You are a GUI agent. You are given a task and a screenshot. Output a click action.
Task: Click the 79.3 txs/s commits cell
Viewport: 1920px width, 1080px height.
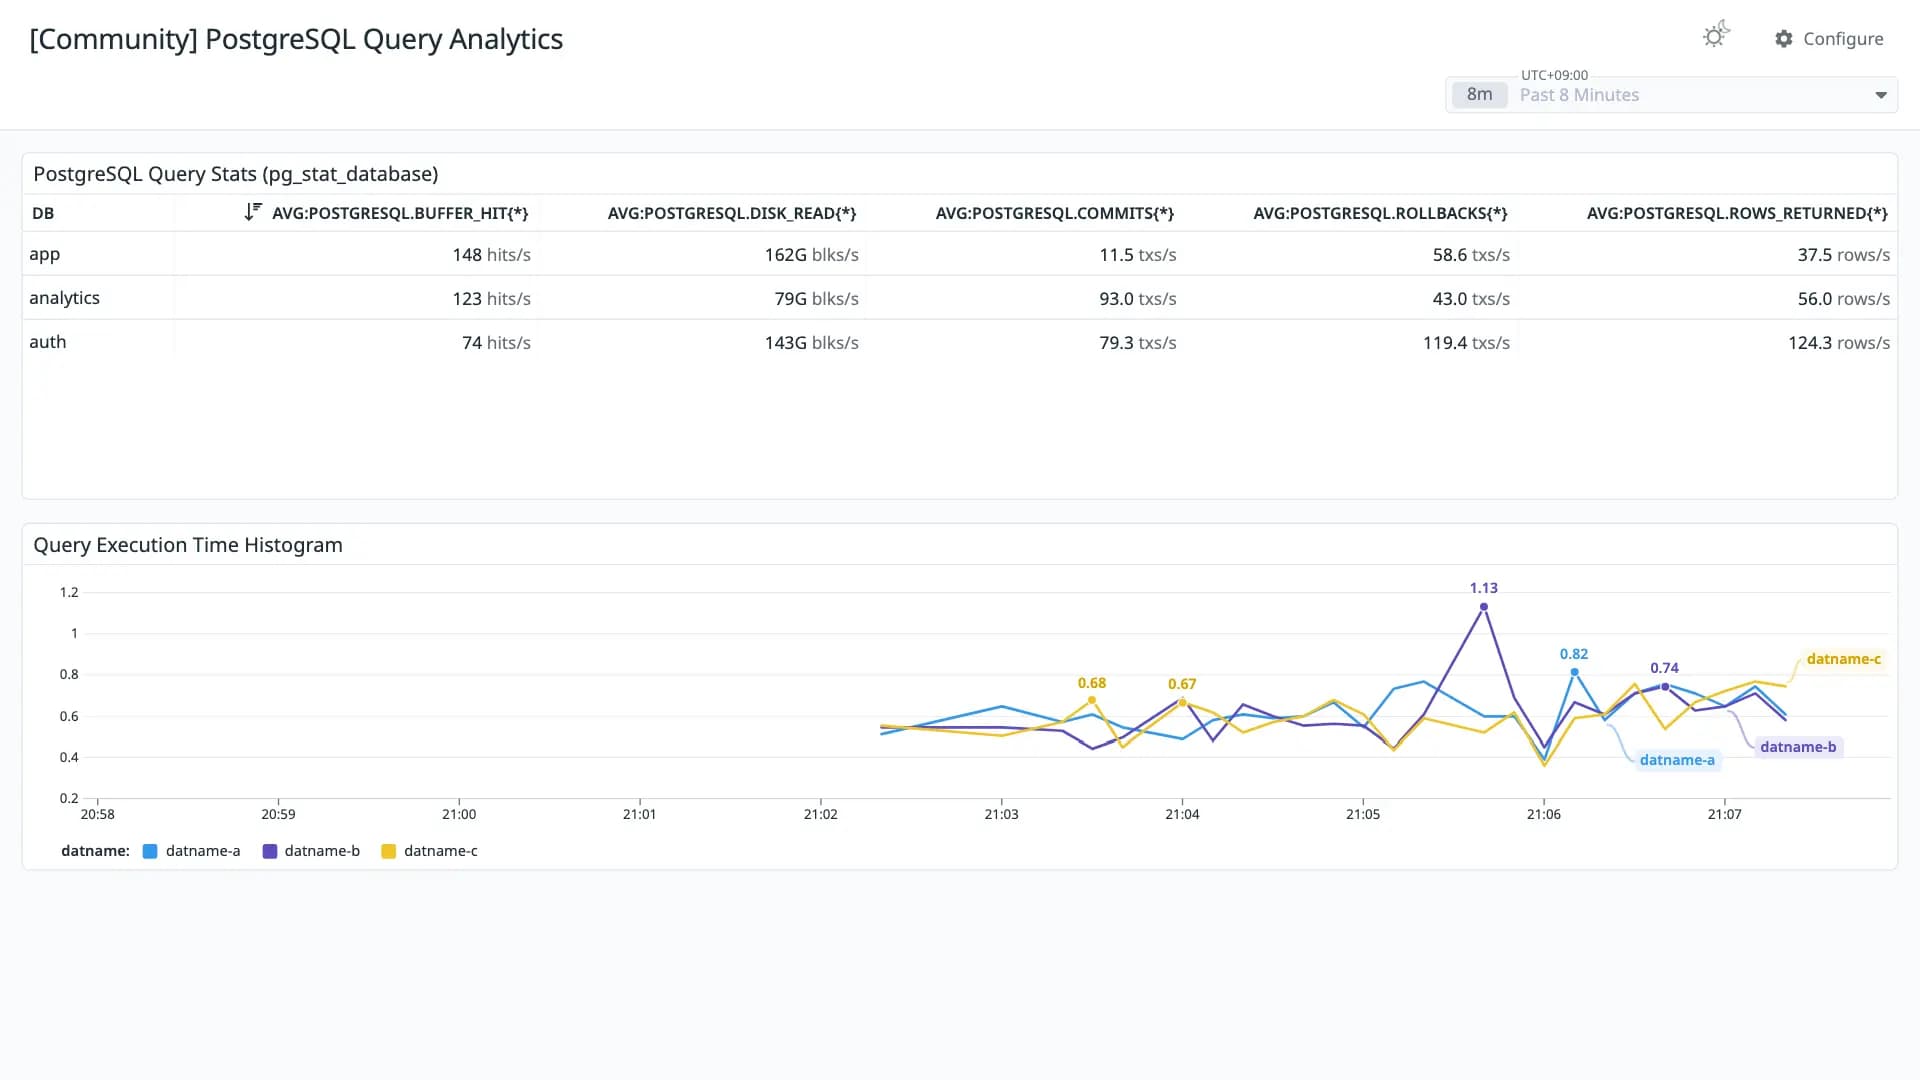(x=1138, y=343)
